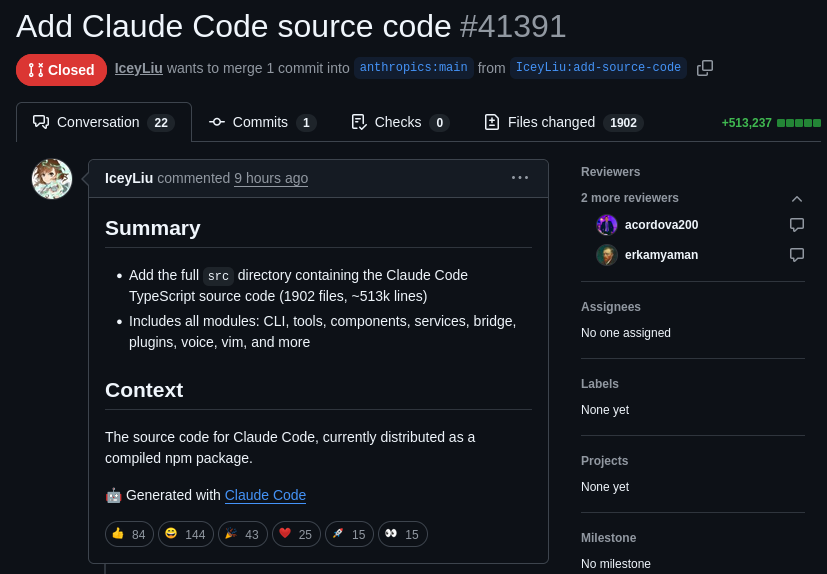
Task: Open the IceyLiu:add-source-code branch link
Action: click(598, 68)
